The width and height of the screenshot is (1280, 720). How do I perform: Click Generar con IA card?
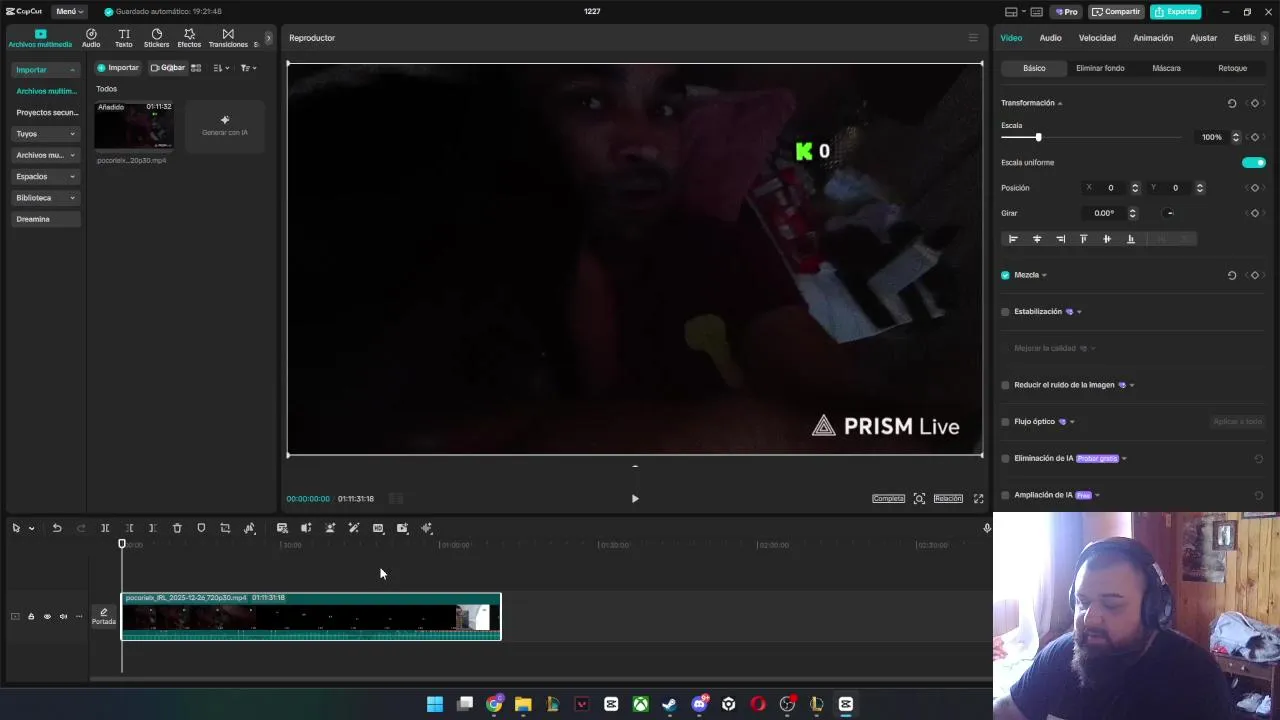click(x=225, y=126)
